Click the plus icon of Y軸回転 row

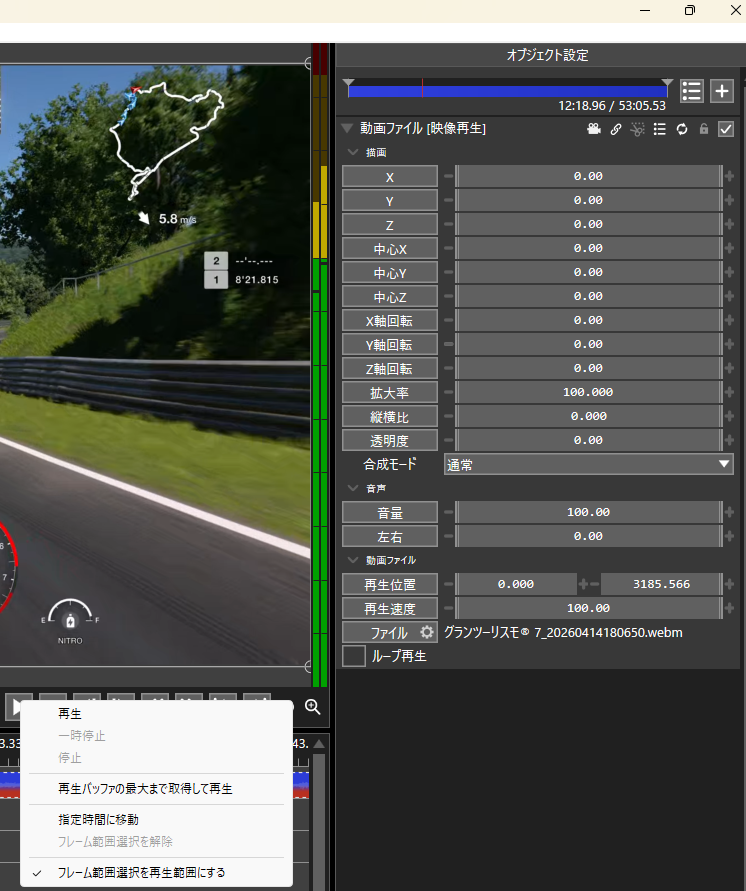tap(730, 344)
